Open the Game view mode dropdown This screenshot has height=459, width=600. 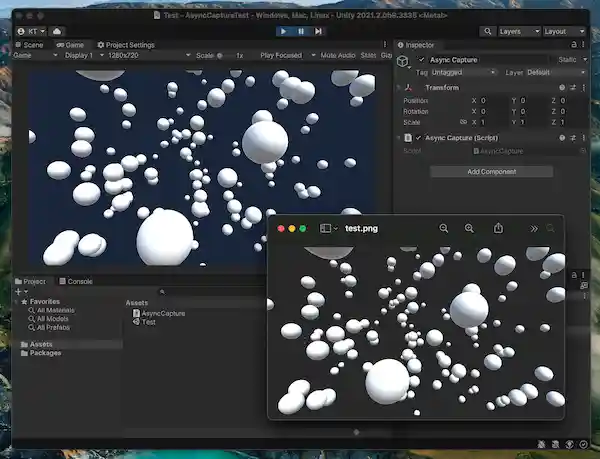pos(35,55)
